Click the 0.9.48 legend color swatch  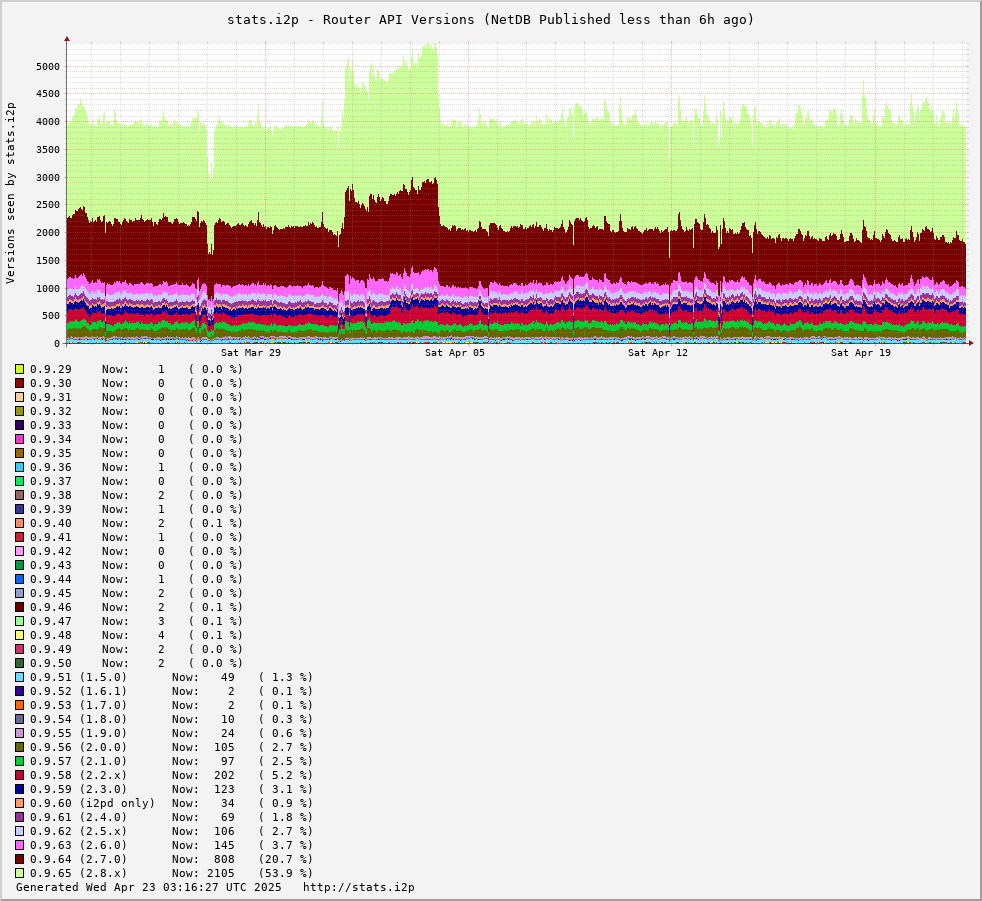click(19, 635)
